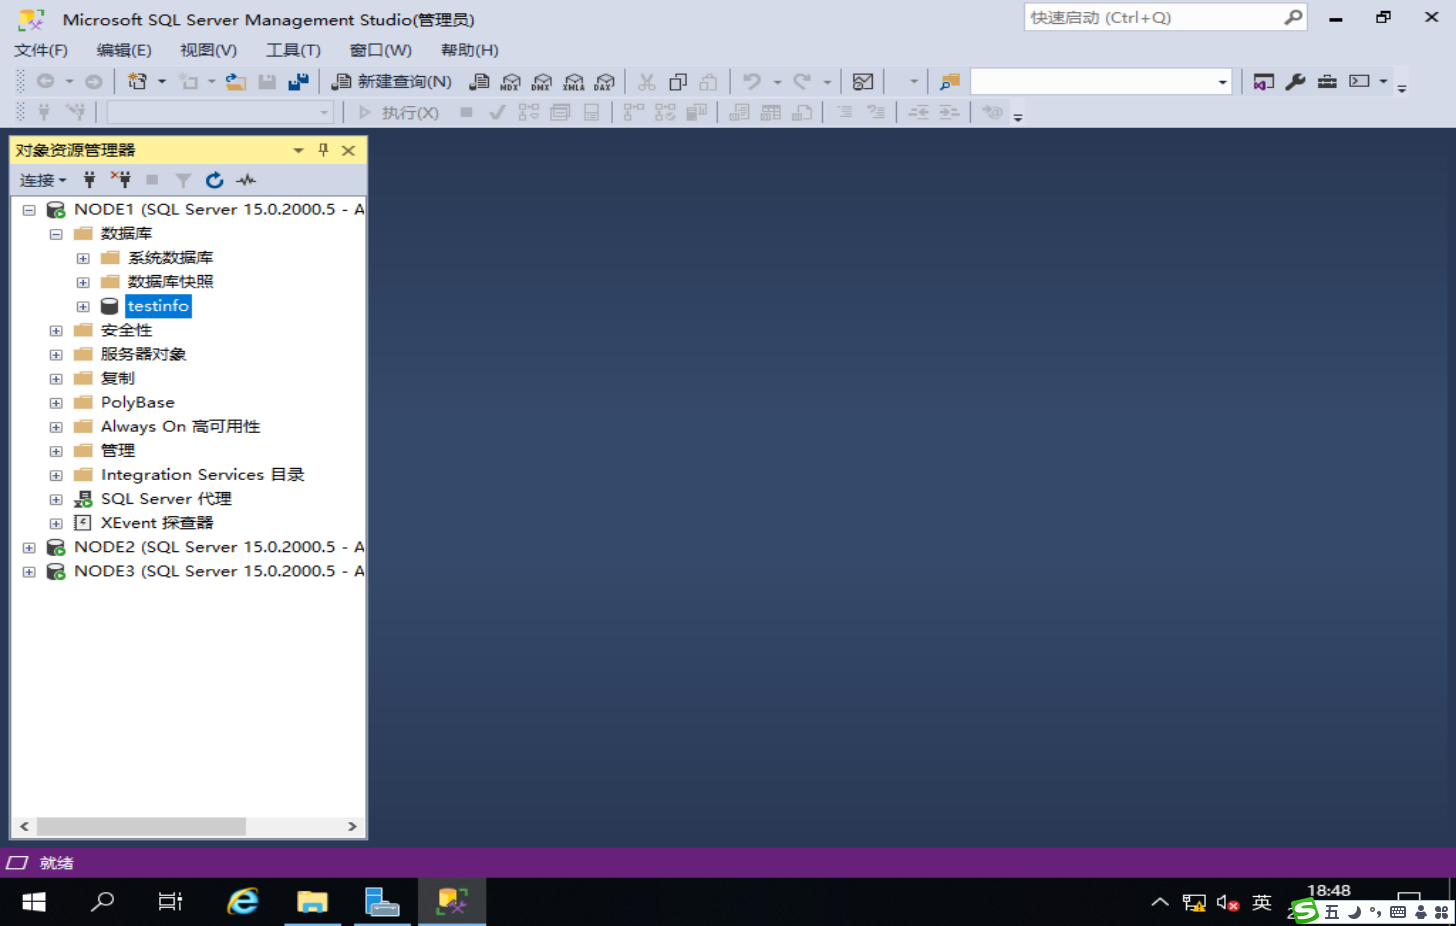Click the Copy toolbar icon
Image resolution: width=1456 pixels, height=926 pixels.
pos(678,82)
